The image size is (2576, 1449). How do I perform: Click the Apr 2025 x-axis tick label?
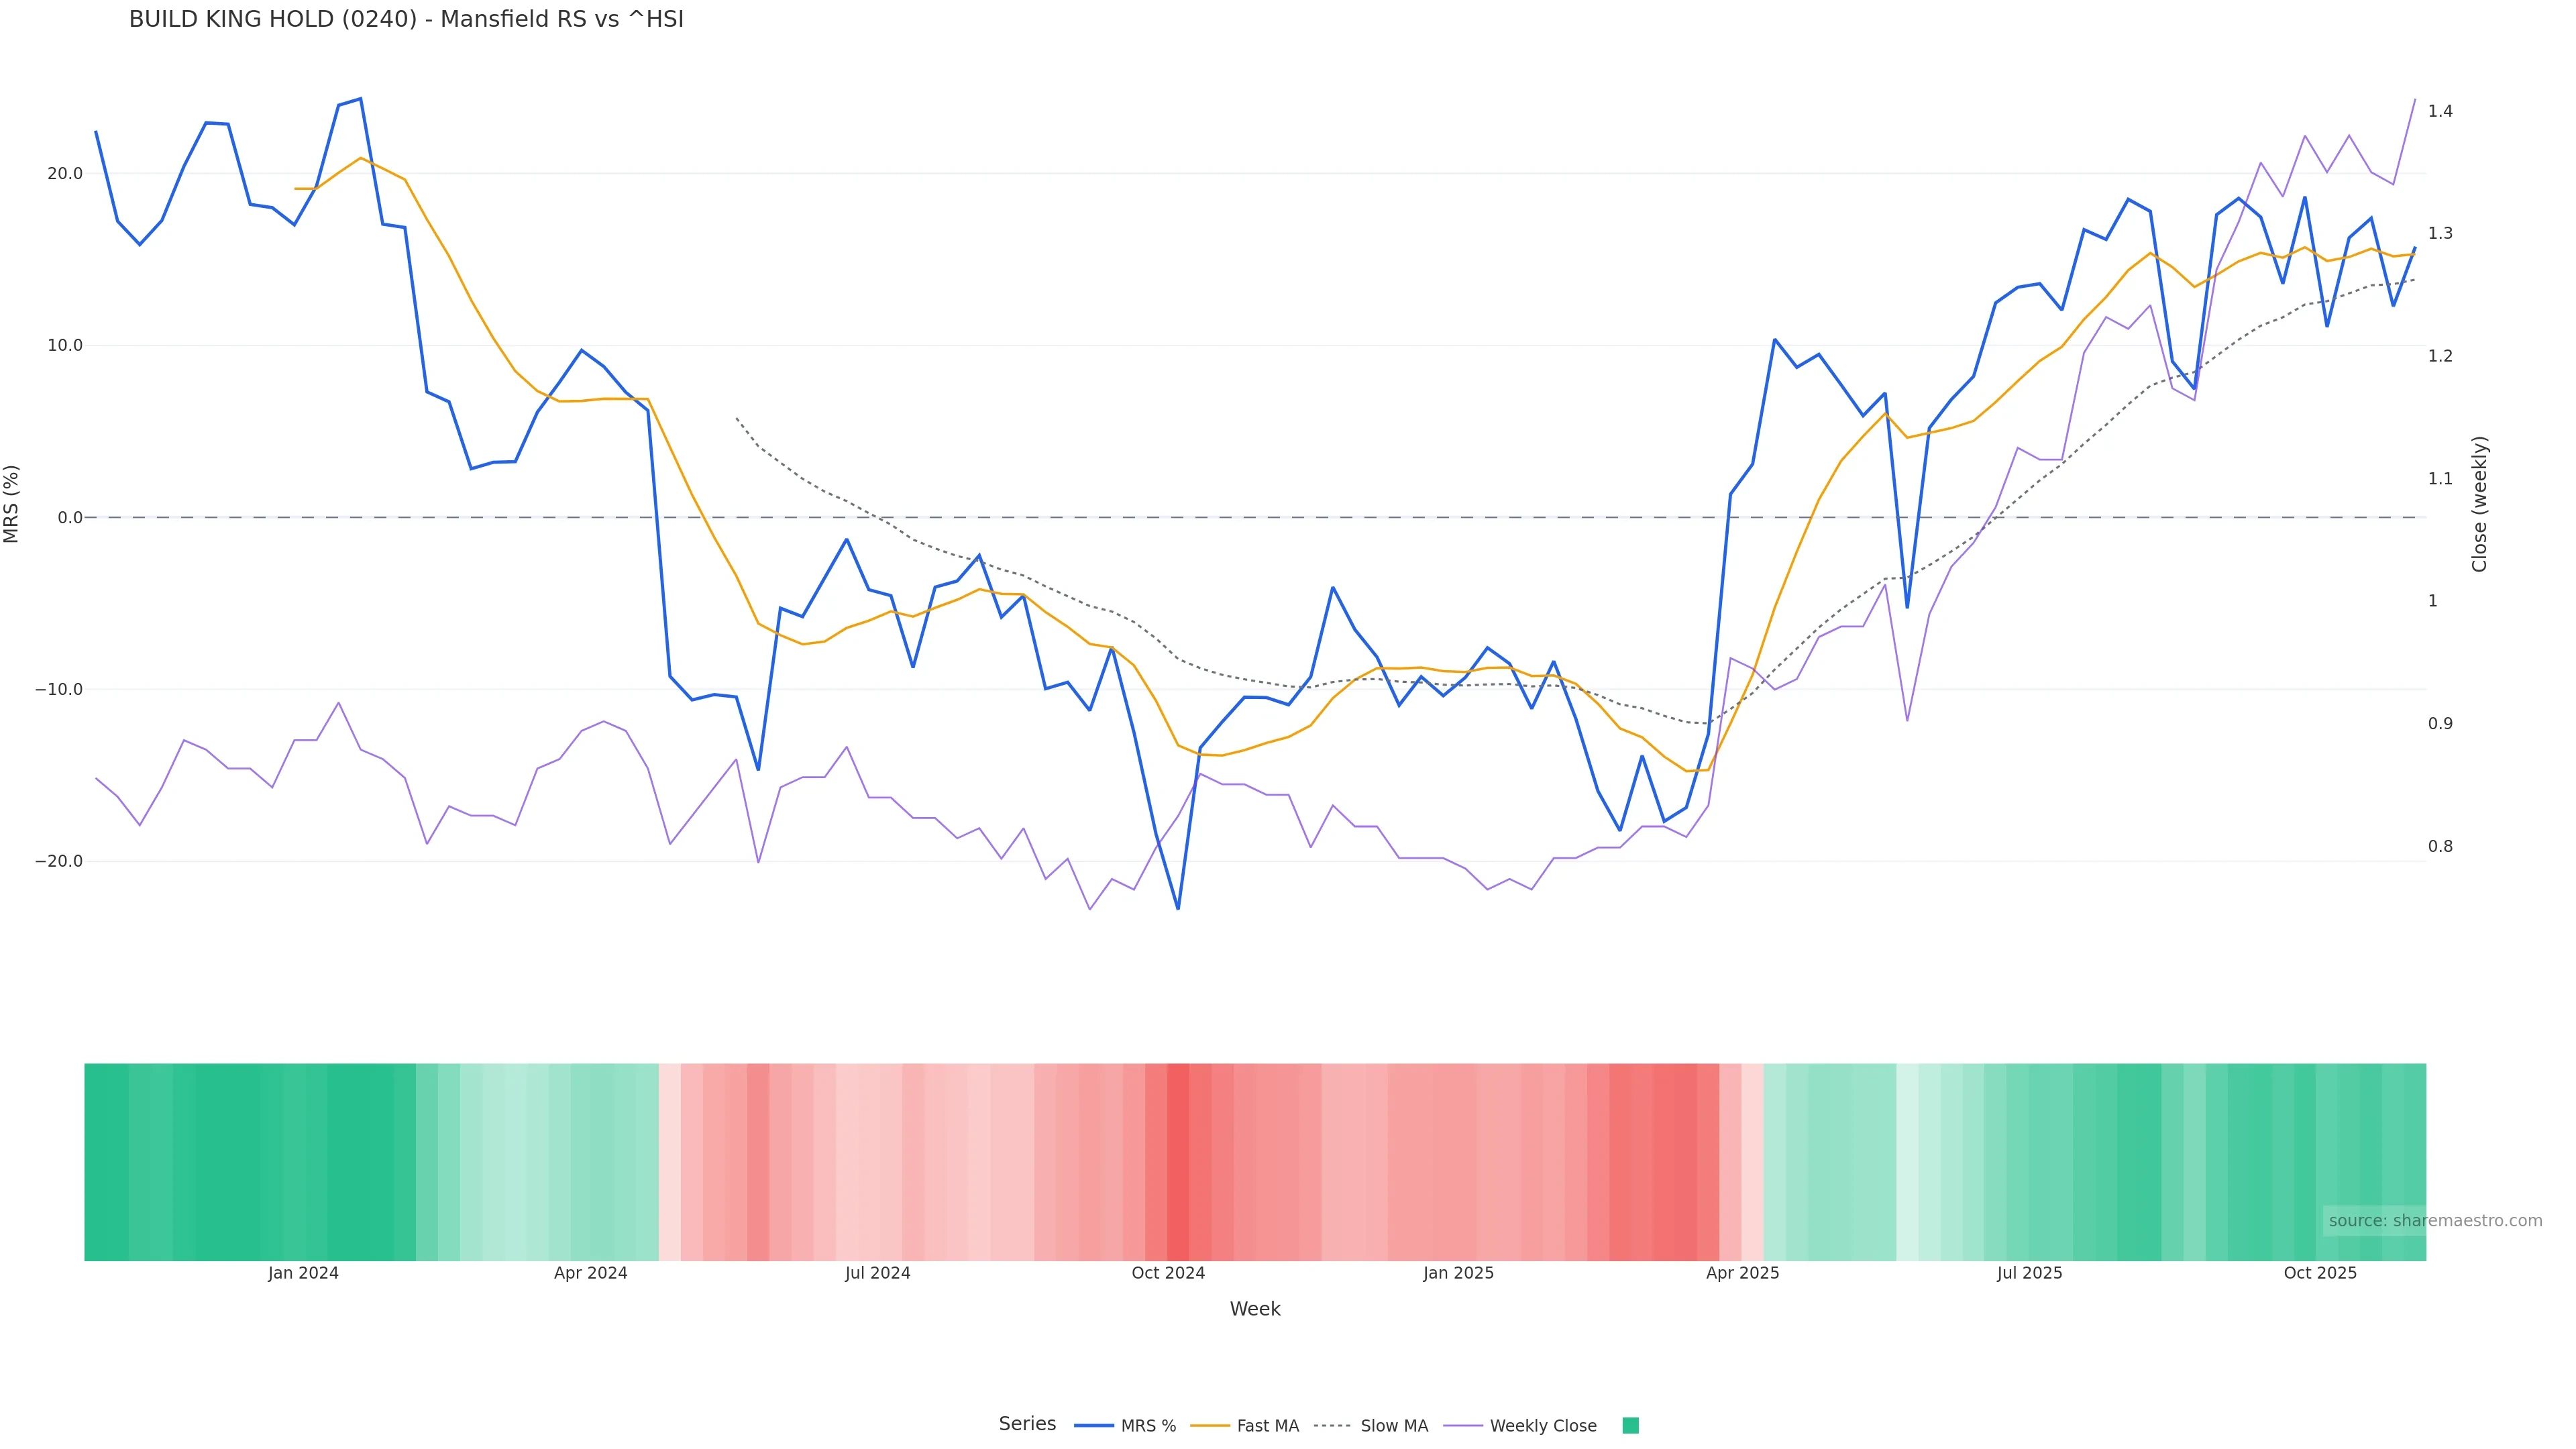tap(1742, 1273)
